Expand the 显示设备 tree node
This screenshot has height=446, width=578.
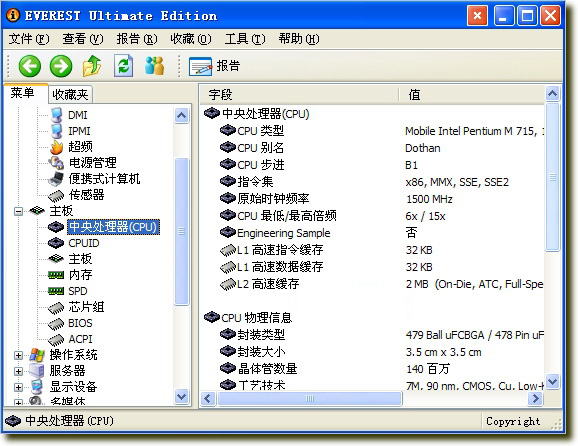coord(18,387)
